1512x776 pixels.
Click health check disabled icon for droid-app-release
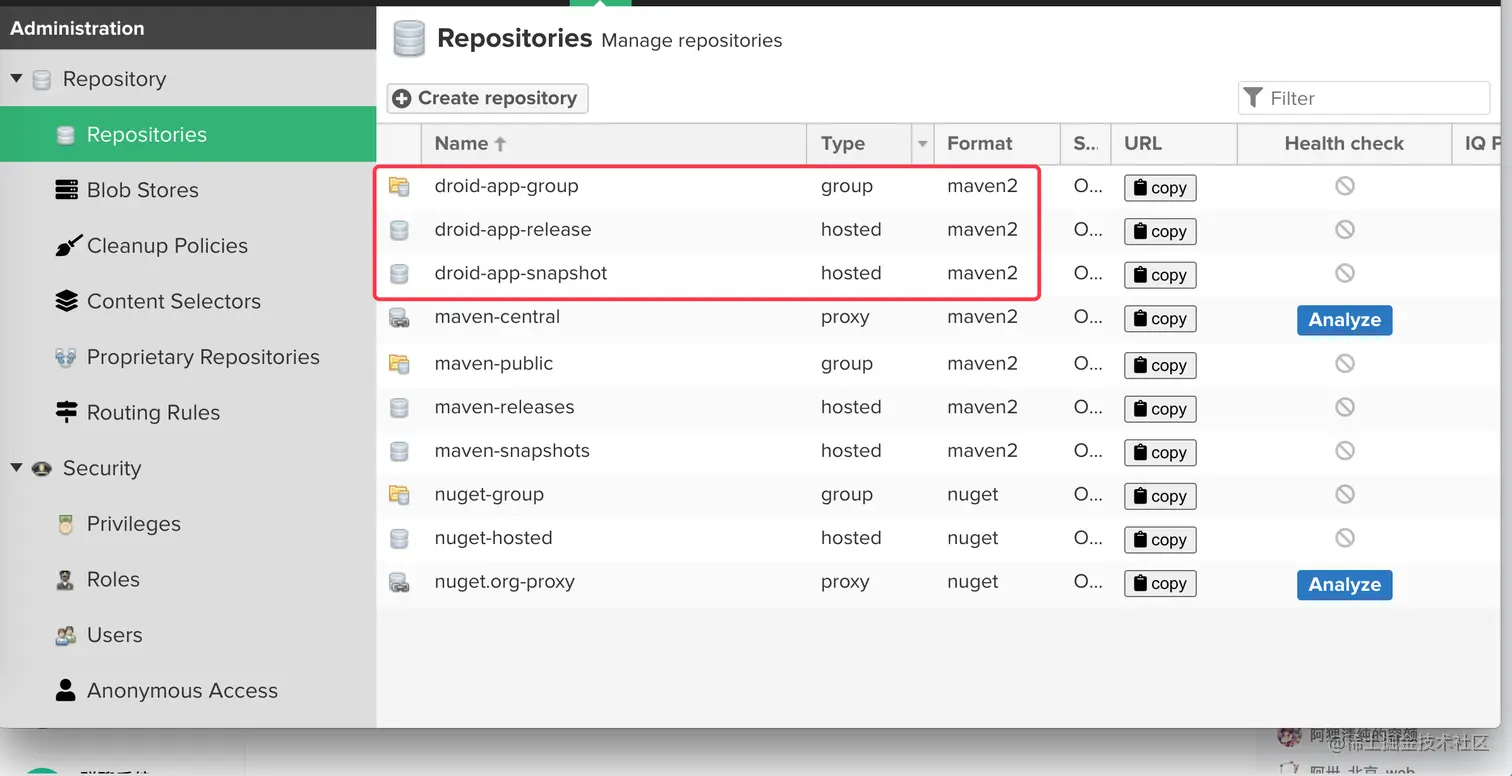(1344, 230)
